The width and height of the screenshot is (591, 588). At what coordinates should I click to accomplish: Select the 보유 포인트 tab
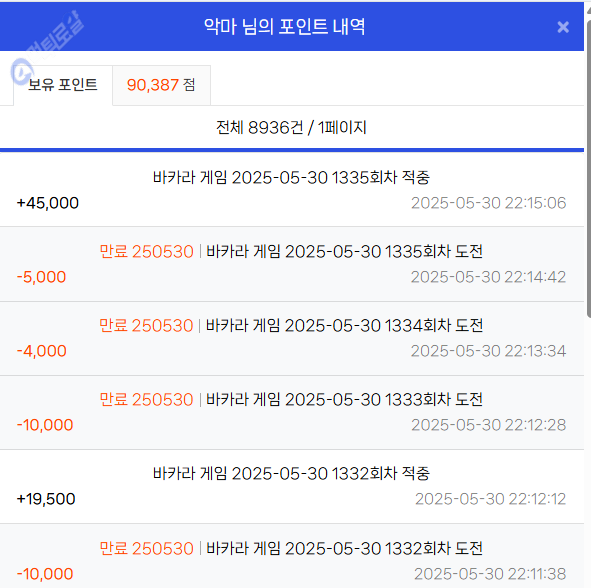63,85
